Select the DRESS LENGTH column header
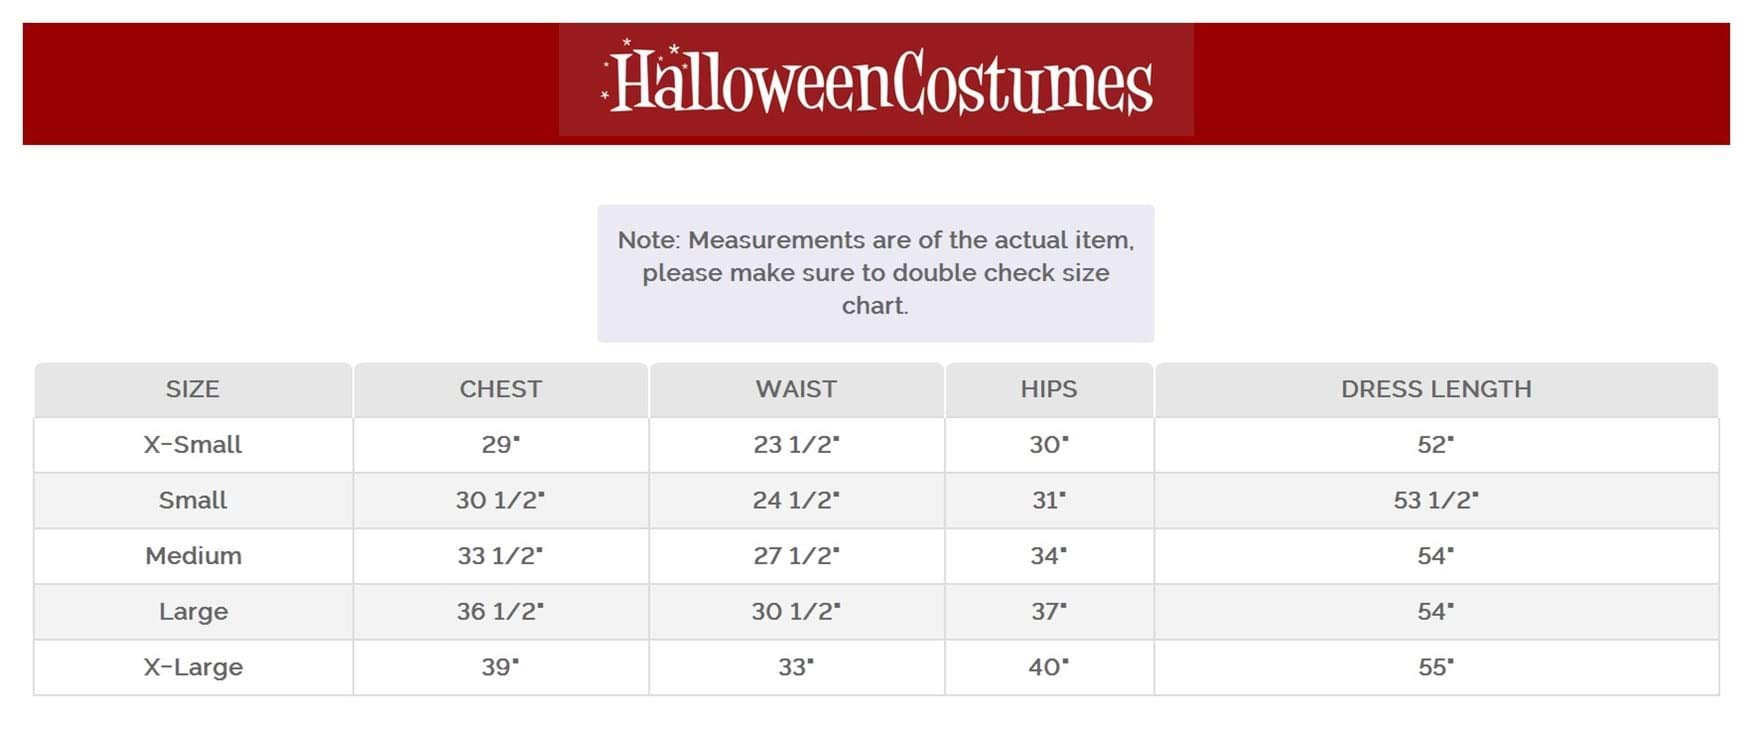The image size is (1750, 729). click(1435, 389)
